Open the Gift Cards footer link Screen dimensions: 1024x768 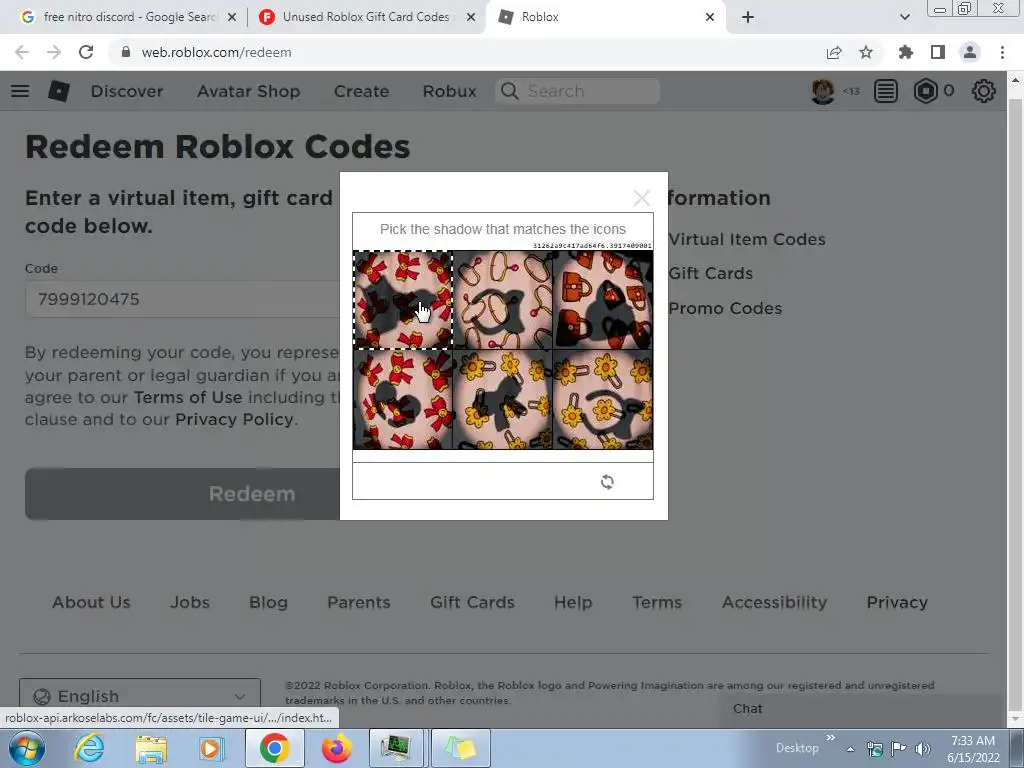472,602
